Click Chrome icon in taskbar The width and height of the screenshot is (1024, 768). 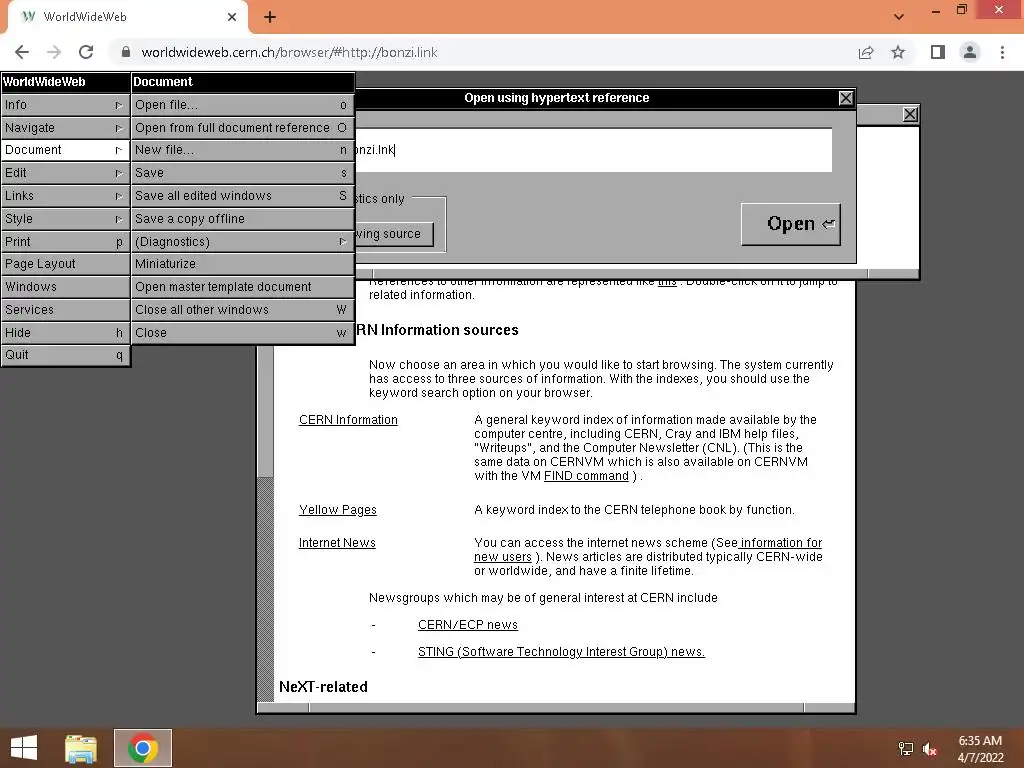point(143,748)
